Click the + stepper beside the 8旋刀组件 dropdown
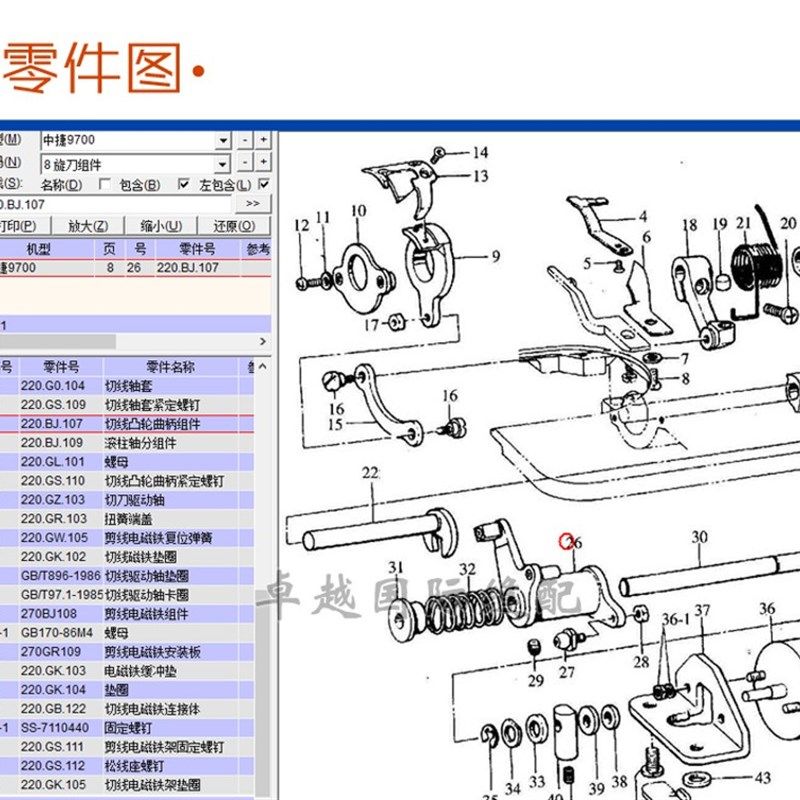The width and height of the screenshot is (800, 800). (262, 161)
